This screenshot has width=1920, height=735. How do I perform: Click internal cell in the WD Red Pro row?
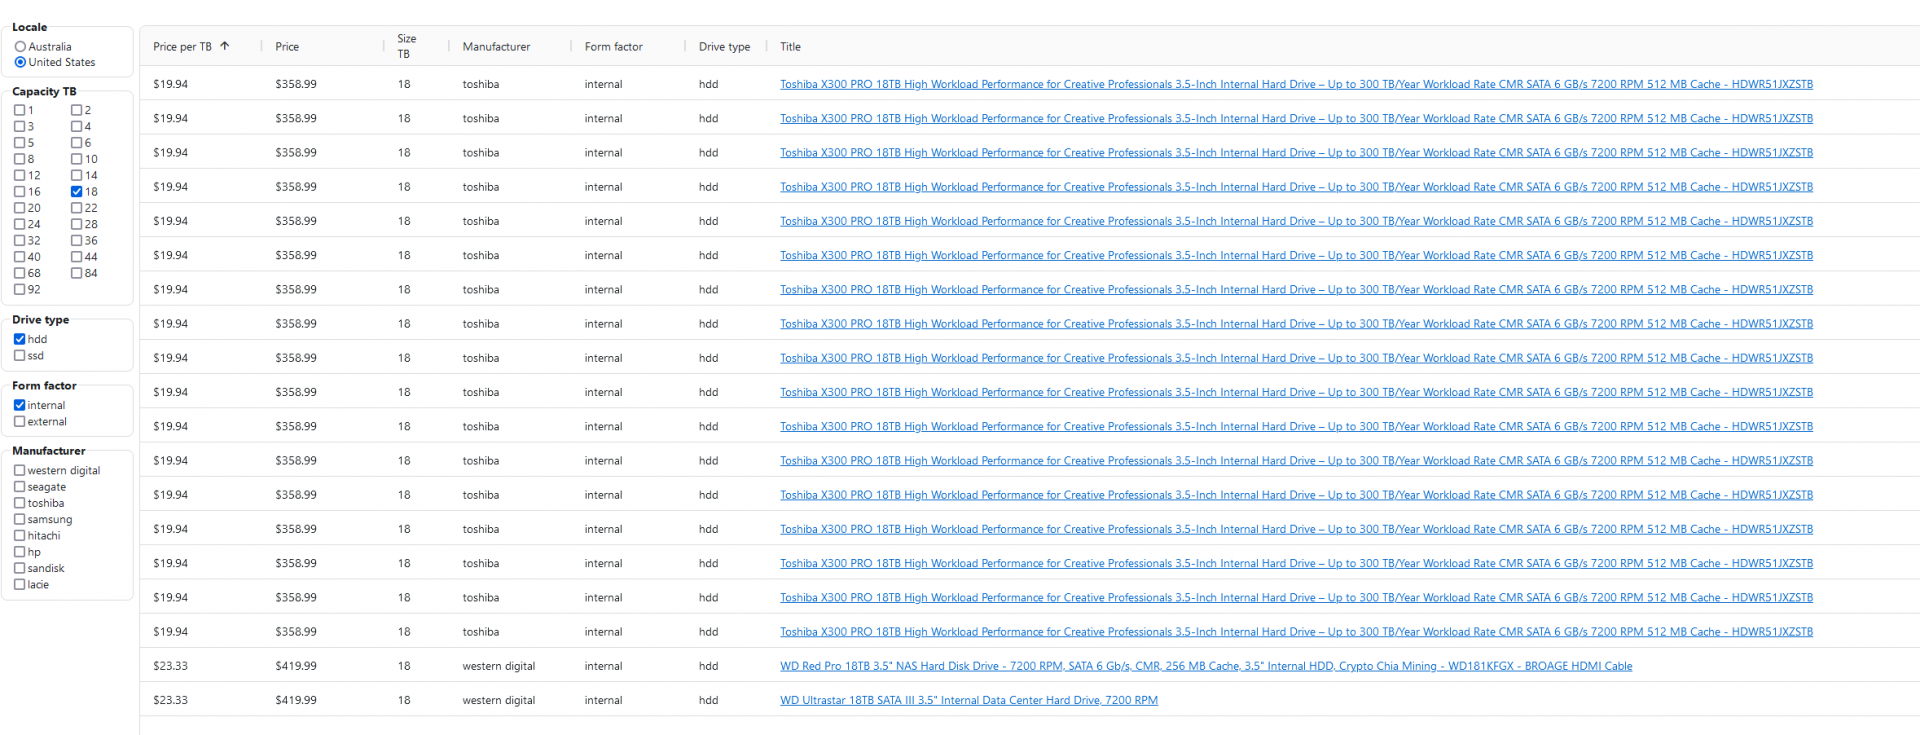[603, 666]
